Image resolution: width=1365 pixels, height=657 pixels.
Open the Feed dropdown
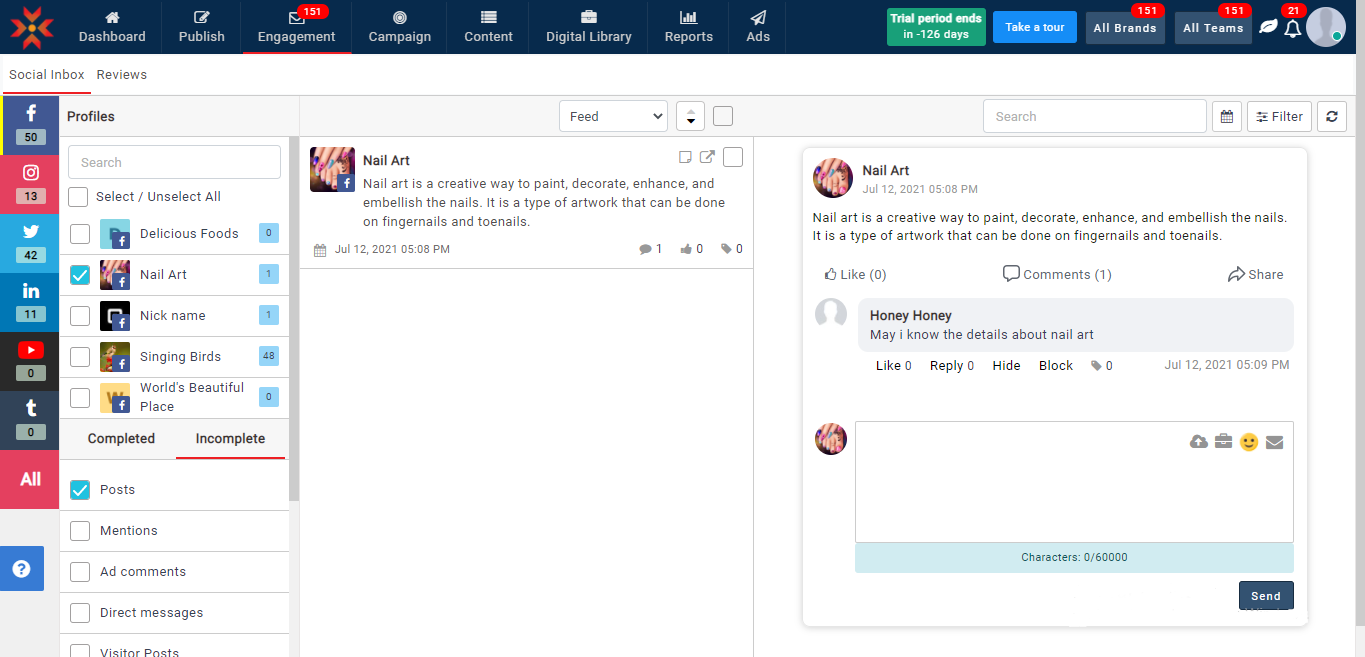(x=613, y=116)
